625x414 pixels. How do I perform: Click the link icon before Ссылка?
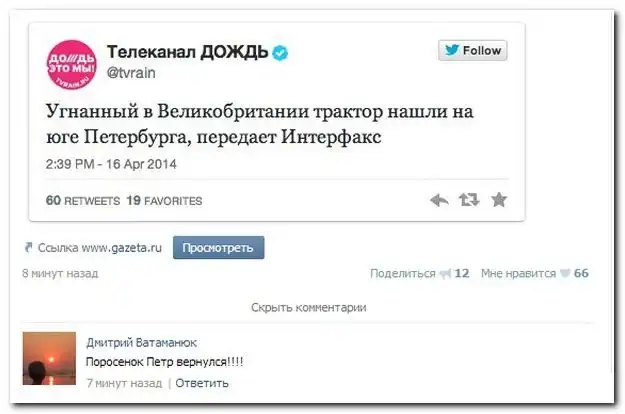[28, 246]
